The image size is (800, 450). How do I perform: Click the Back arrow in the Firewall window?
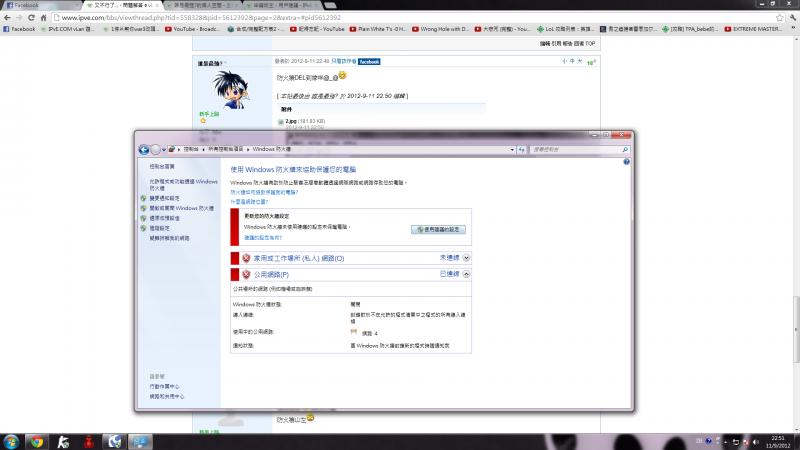(144, 149)
